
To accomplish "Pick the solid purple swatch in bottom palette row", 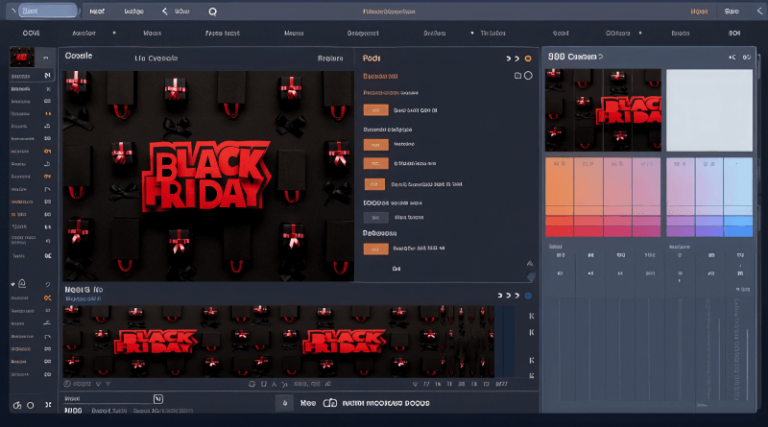I will 680,231.
